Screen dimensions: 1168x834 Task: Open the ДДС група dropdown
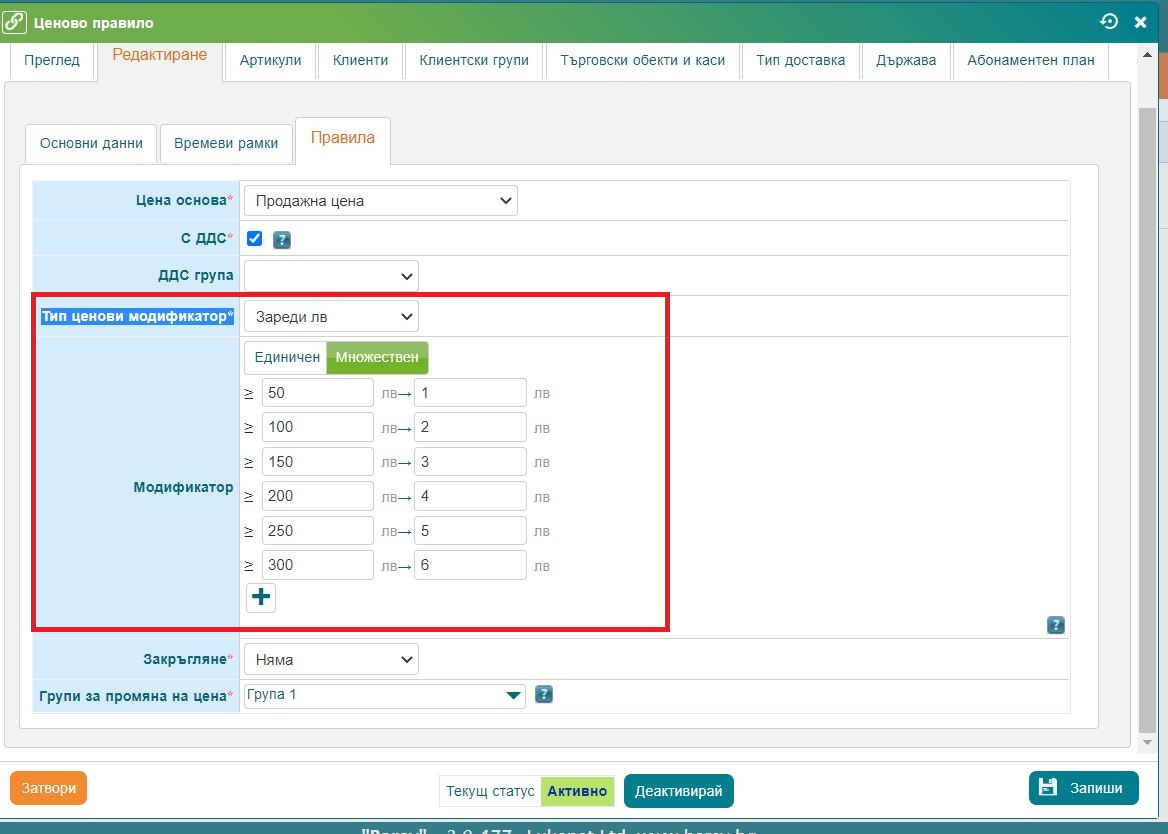331,276
